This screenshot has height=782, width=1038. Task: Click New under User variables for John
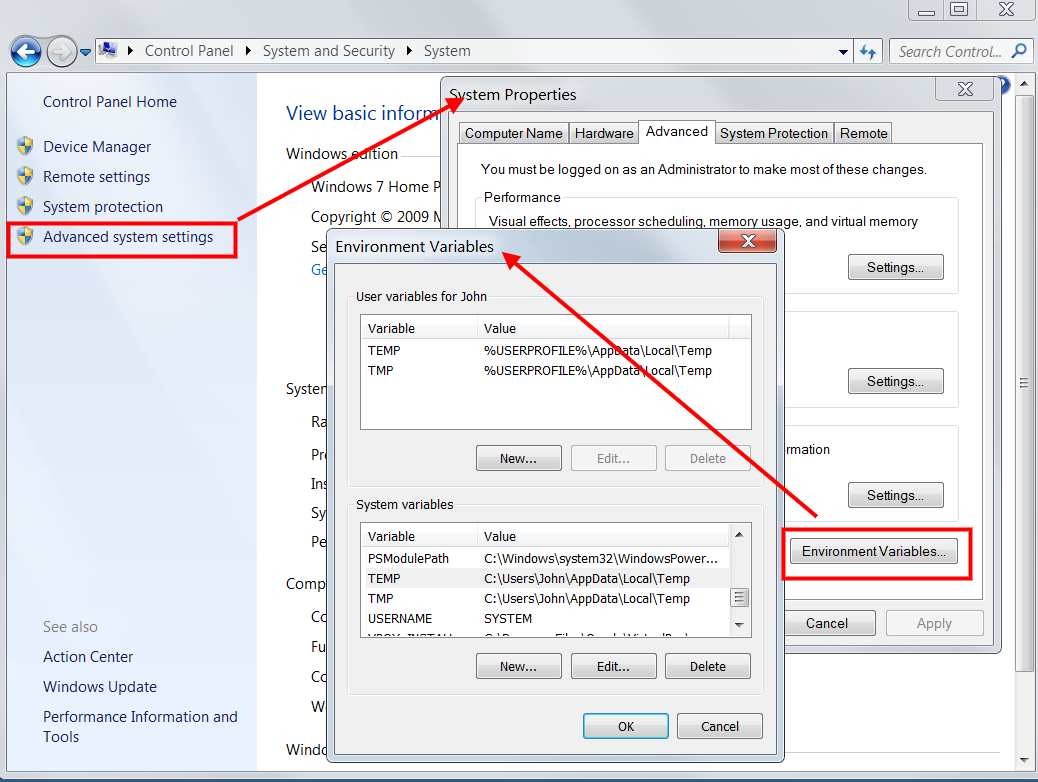click(x=518, y=458)
